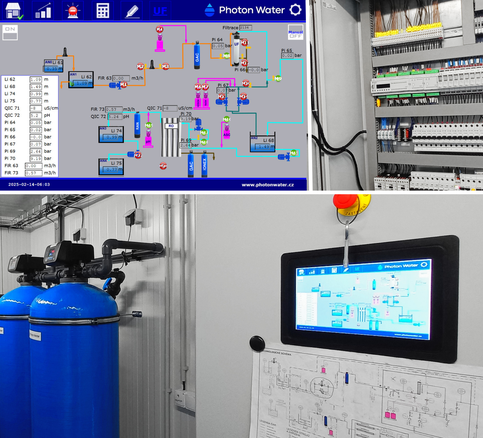Select the IONEX column symbol

205,164
